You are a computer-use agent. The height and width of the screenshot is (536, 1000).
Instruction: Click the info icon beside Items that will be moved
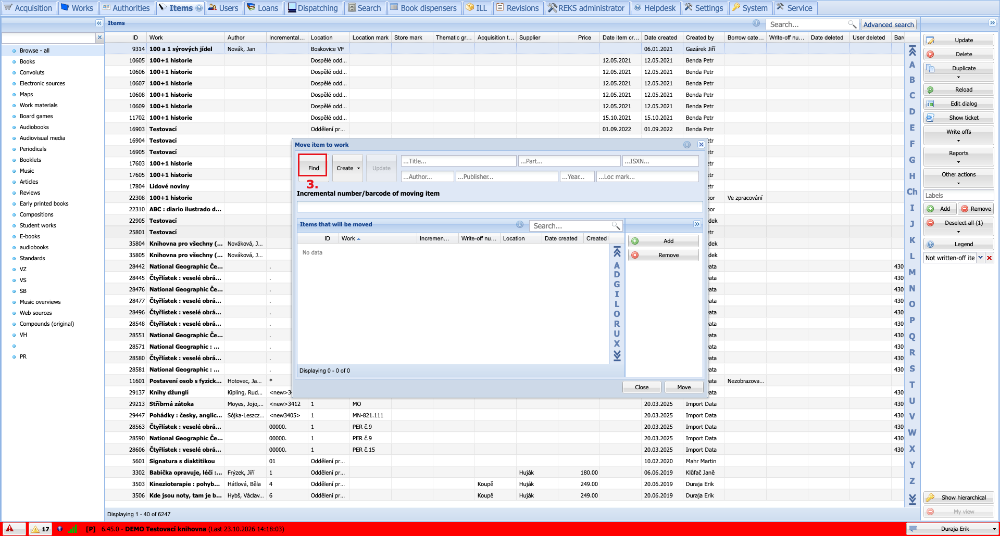tap(520, 225)
